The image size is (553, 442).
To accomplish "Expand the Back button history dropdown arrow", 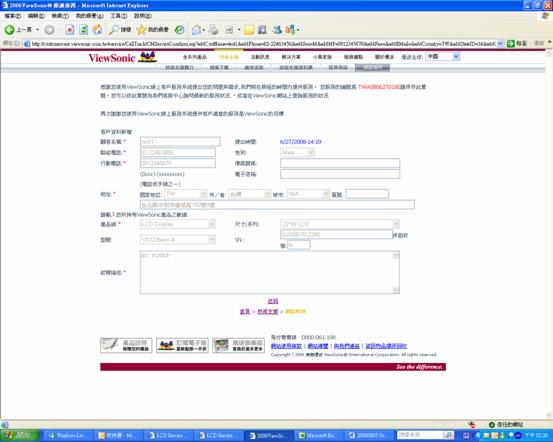I will tap(37, 30).
